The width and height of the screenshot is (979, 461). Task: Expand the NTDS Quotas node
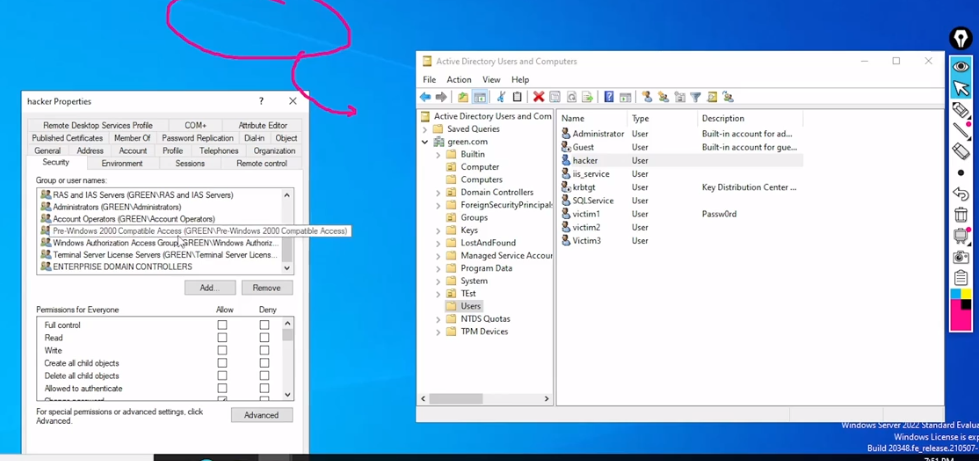pyautogui.click(x=438, y=319)
